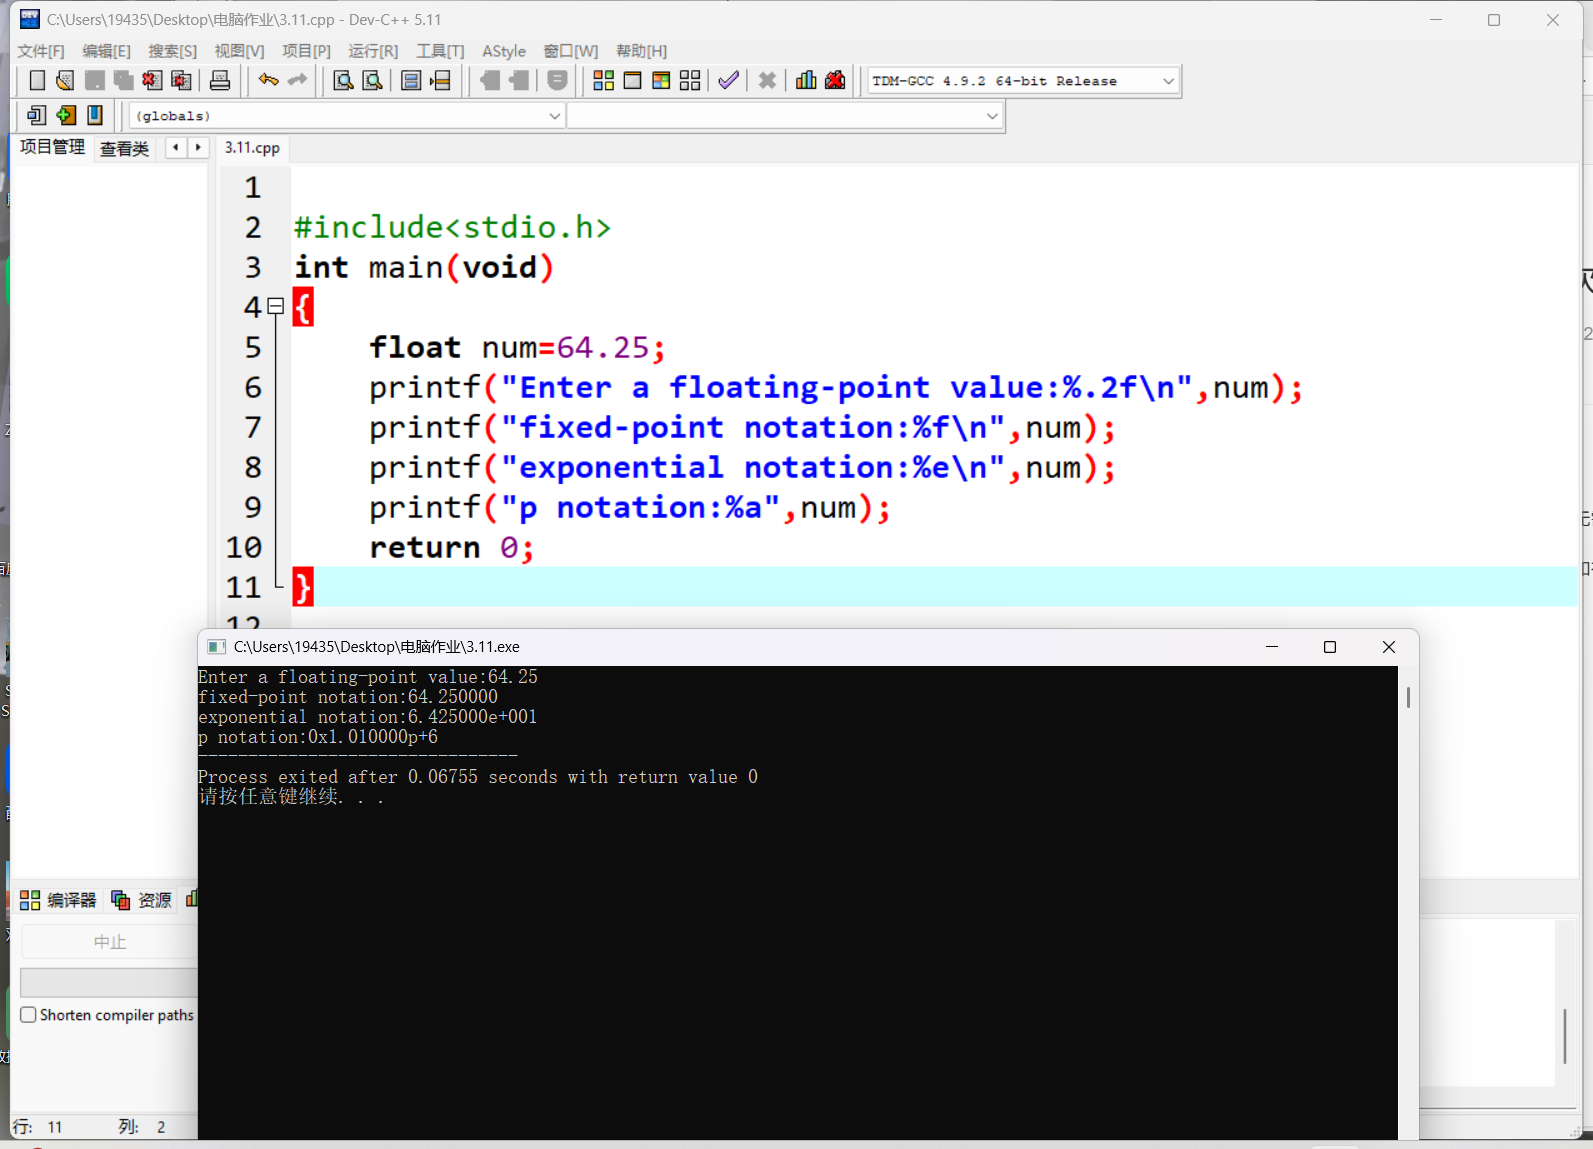Print the current file
1593x1149 pixels.
(x=220, y=81)
